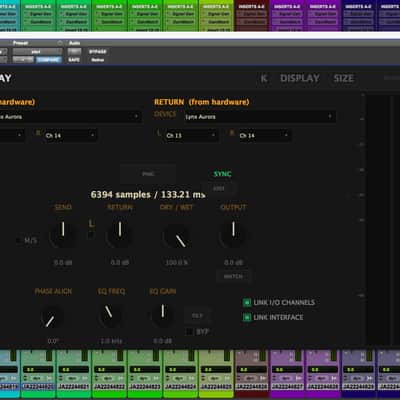Click Signal Gen insert on dark red track
This screenshot has width=400, height=400.
pos(252,14)
